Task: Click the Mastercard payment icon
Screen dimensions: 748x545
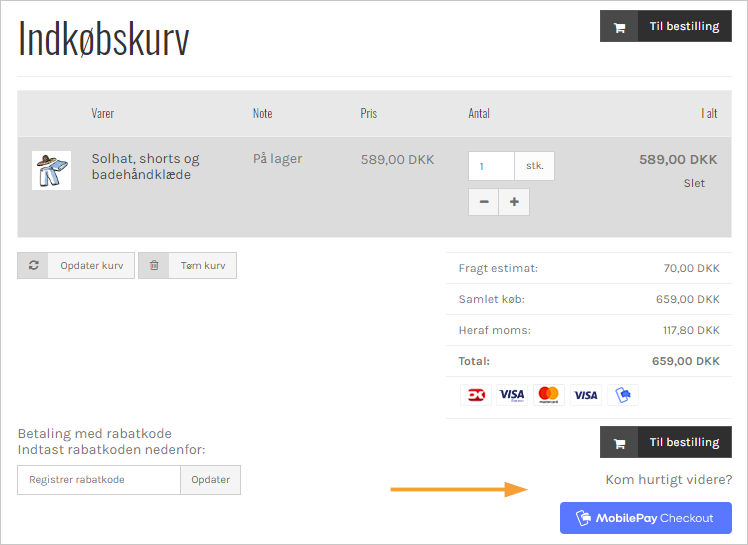Action: 548,394
